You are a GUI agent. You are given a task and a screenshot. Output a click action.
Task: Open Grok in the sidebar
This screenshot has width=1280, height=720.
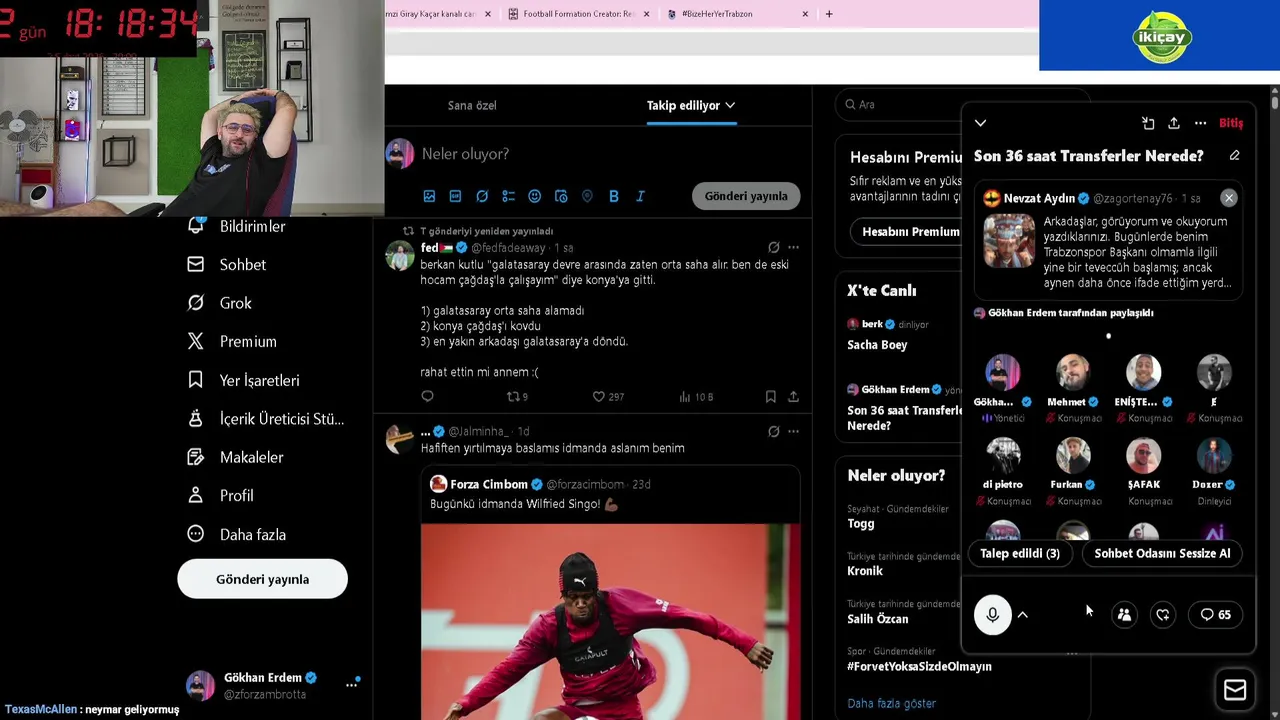tap(220, 303)
